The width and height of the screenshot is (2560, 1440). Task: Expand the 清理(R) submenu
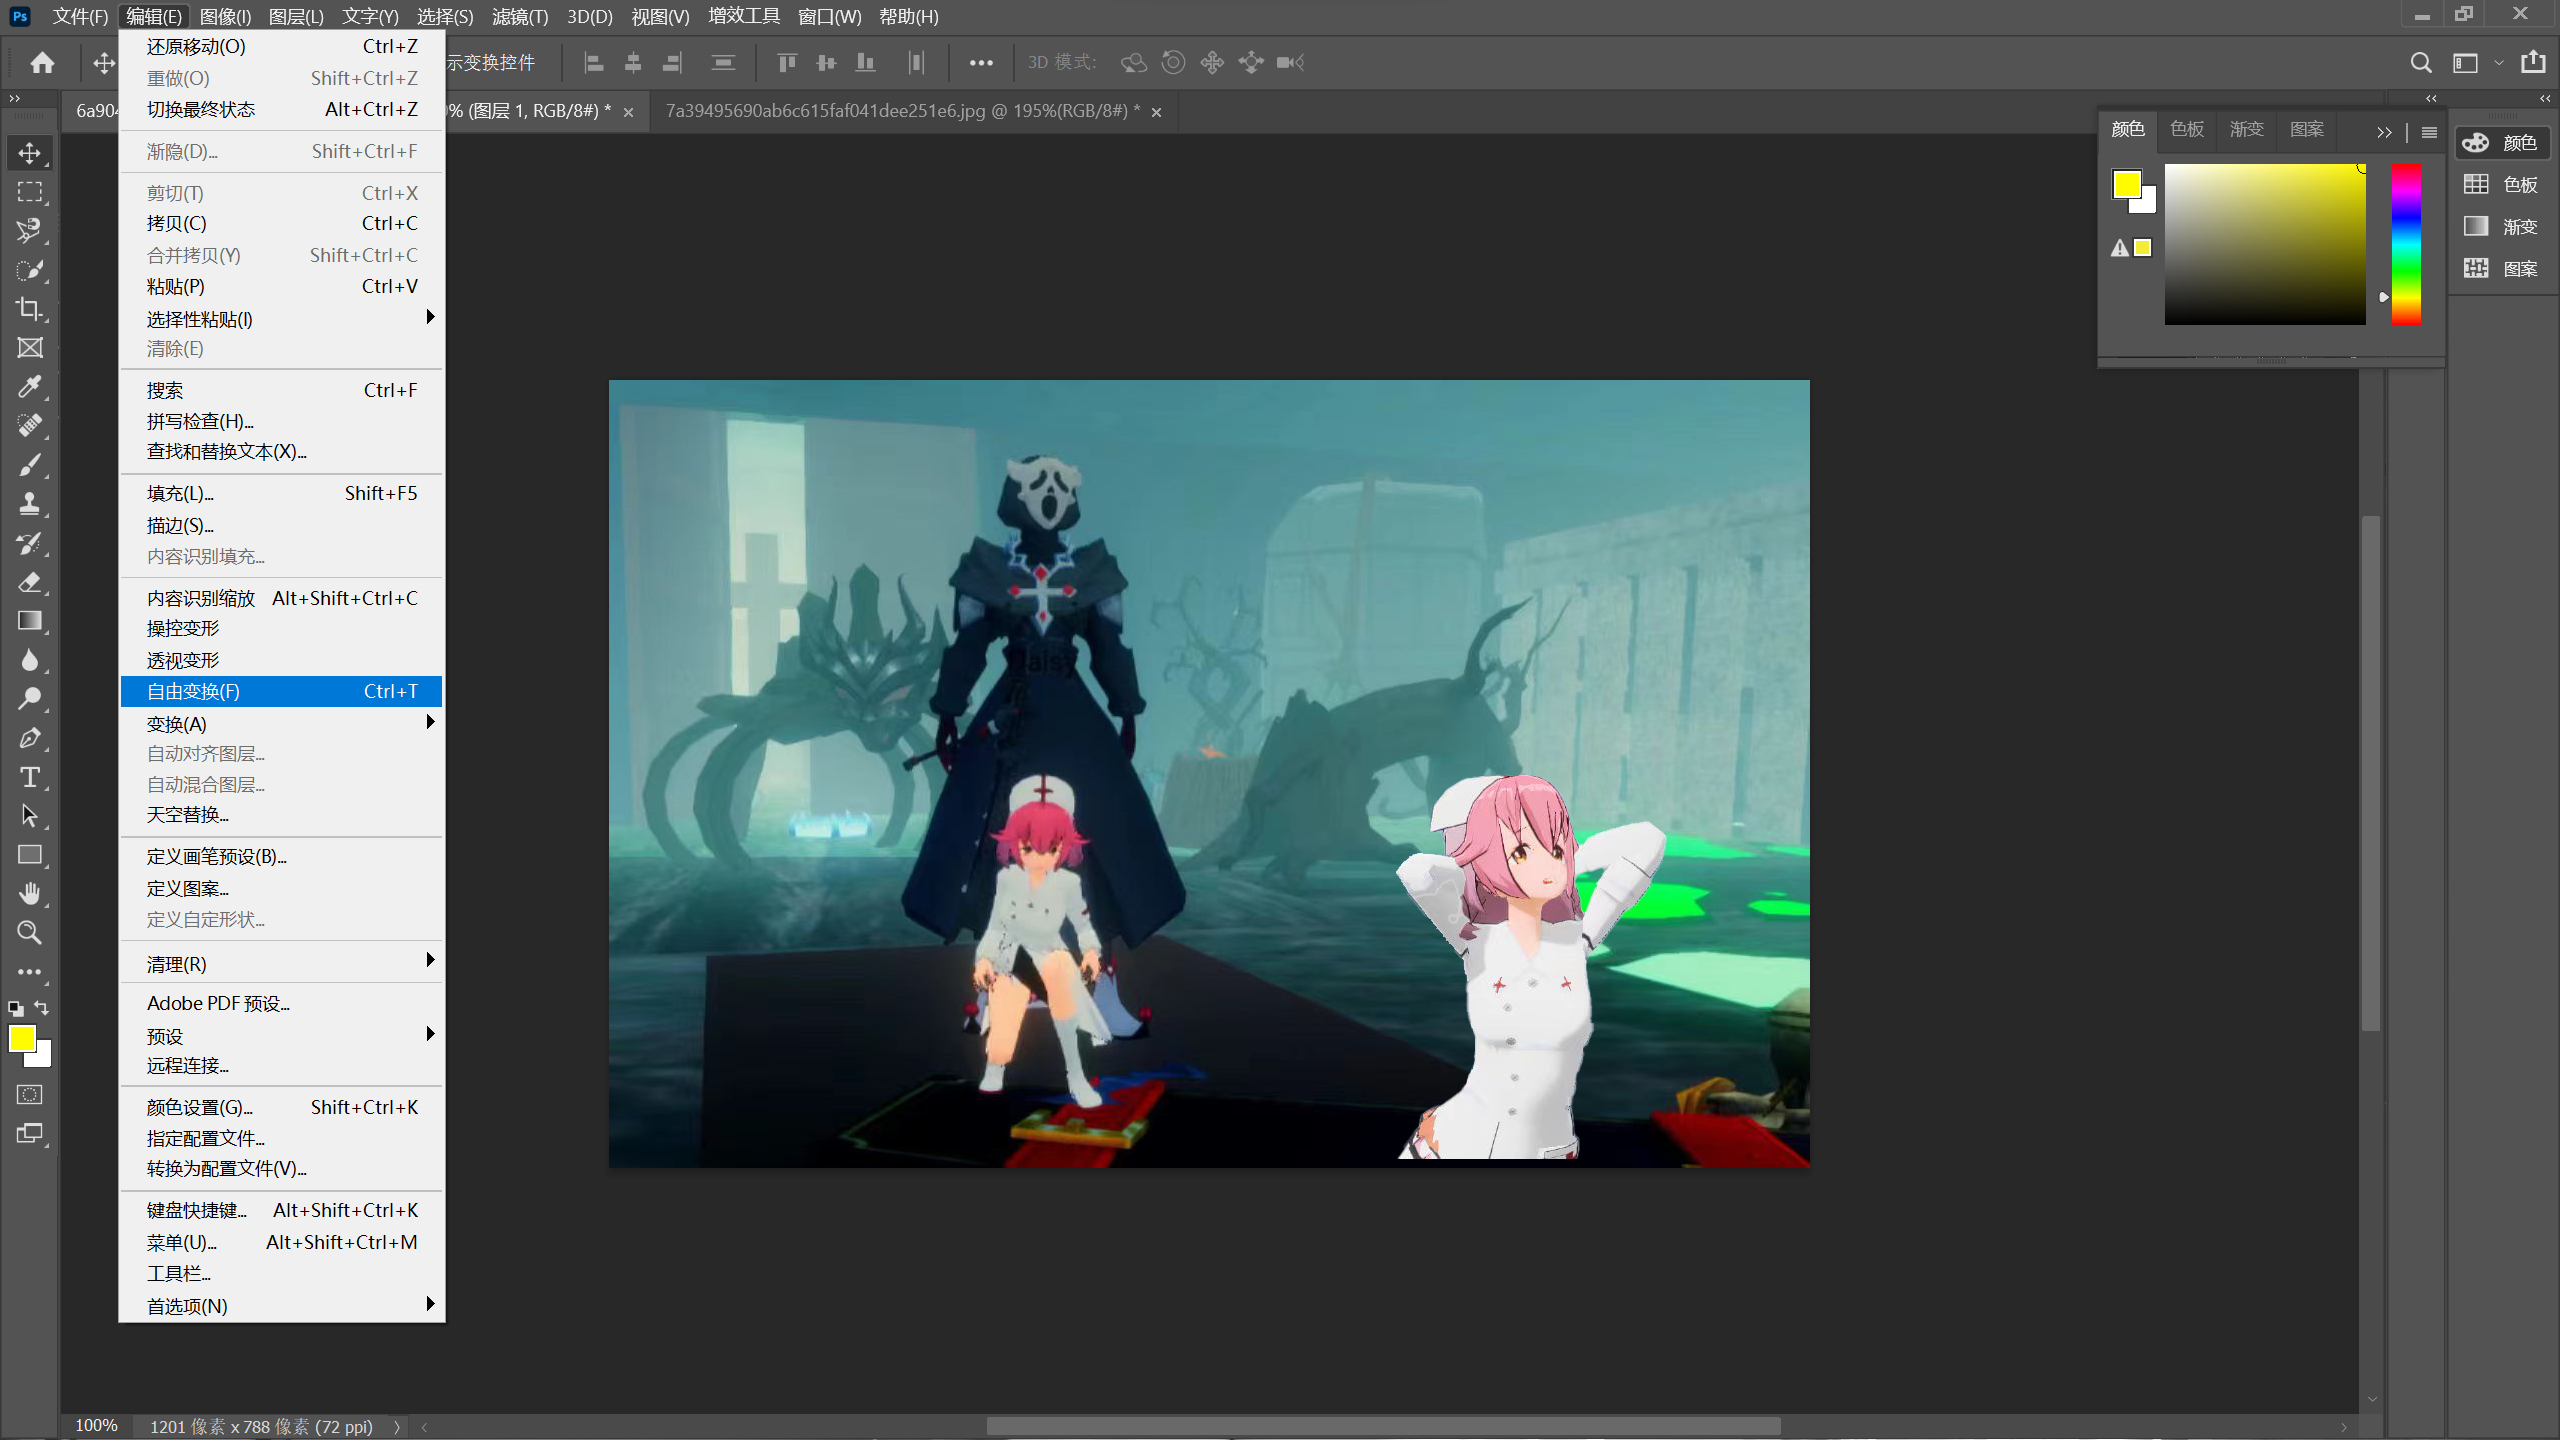coord(281,963)
